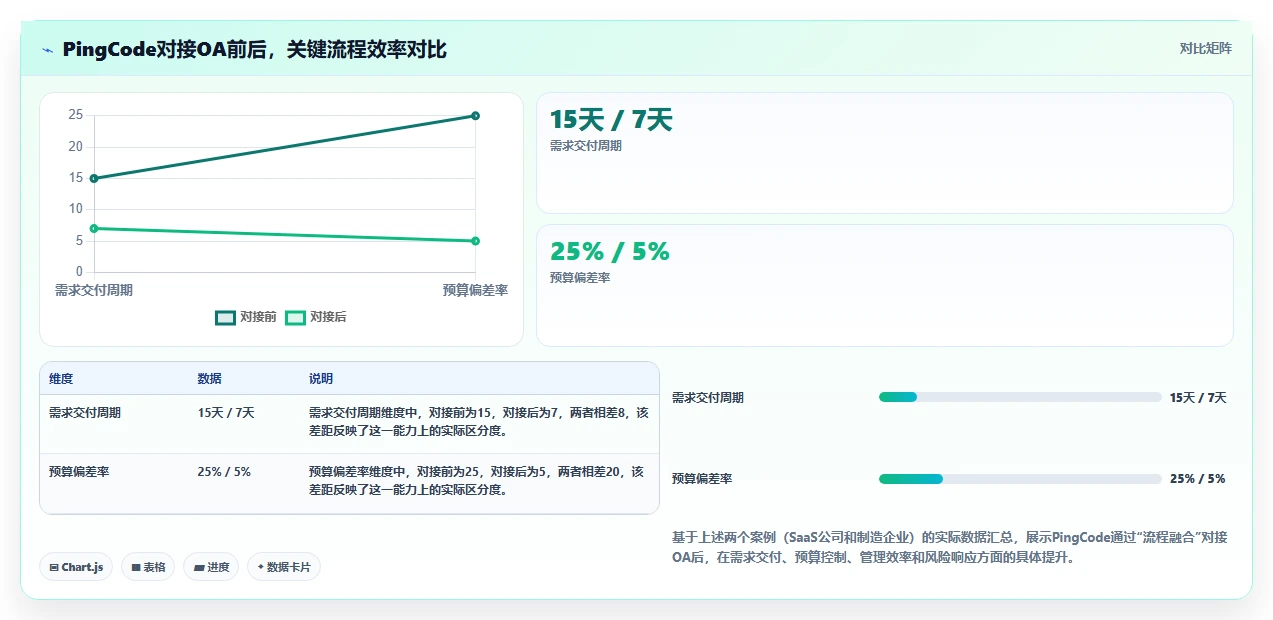Click 25% / 5% value beside progress bar
Screen dimensions: 1273x620
[x=1197, y=479]
